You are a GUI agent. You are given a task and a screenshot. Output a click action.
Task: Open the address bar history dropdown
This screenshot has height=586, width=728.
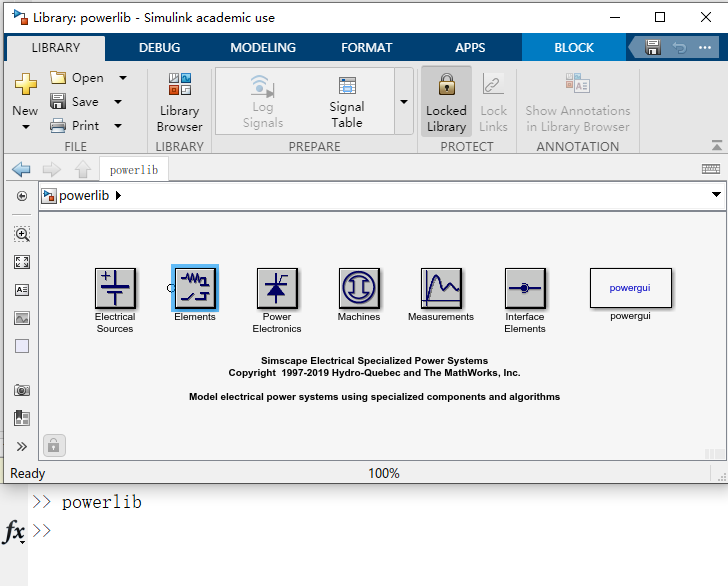coord(716,194)
